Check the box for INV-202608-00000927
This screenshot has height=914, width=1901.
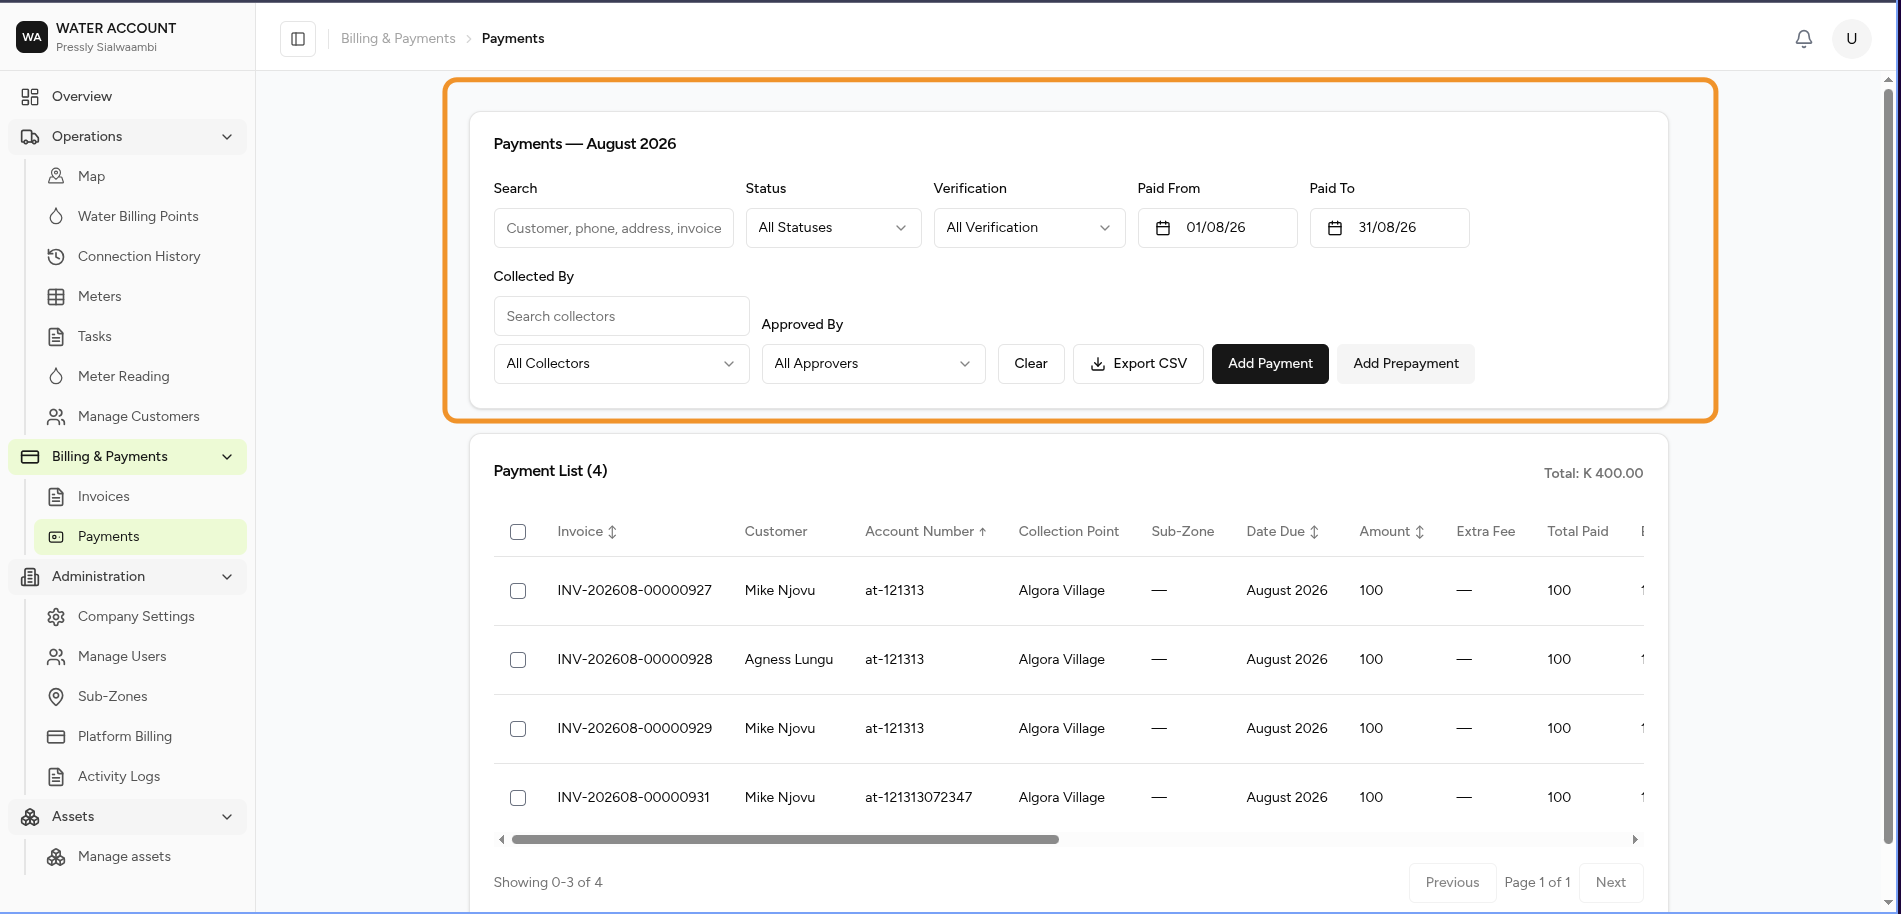[x=518, y=591]
